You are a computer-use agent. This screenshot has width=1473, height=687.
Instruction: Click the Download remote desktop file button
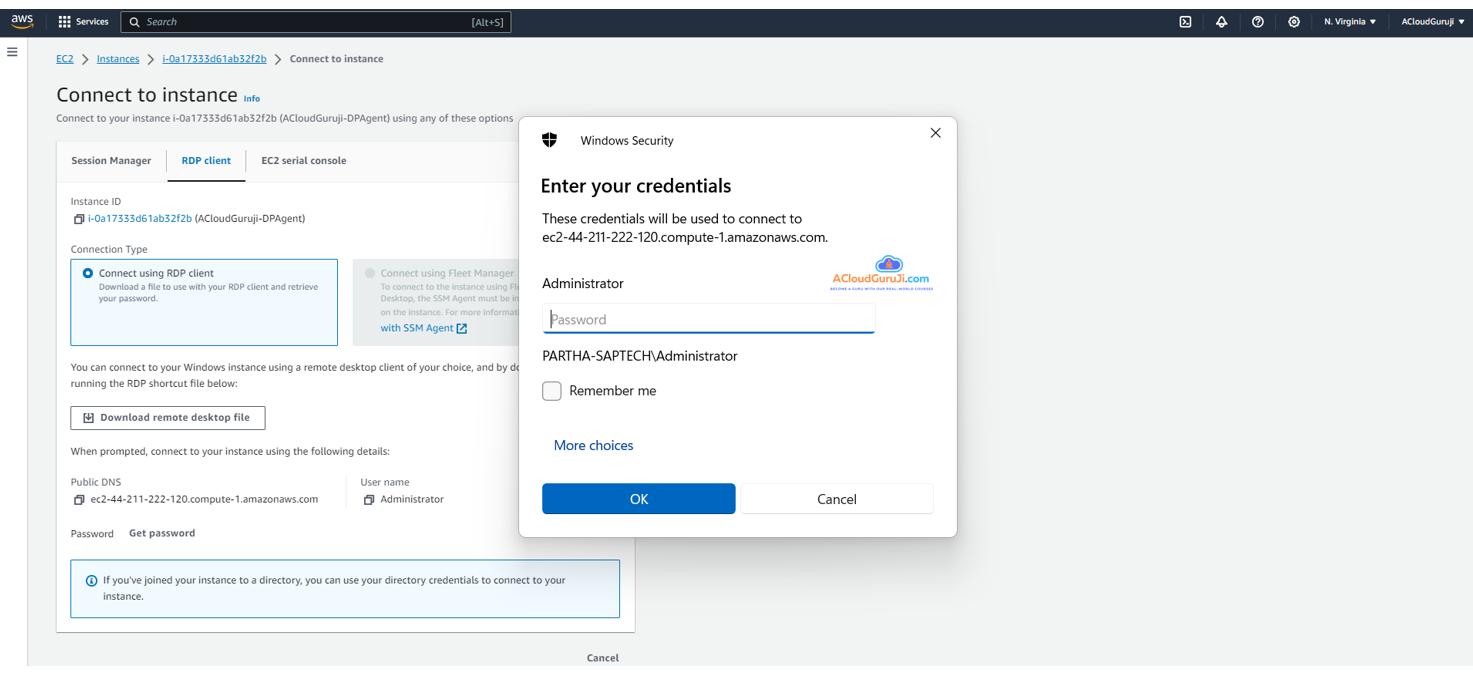click(x=168, y=418)
